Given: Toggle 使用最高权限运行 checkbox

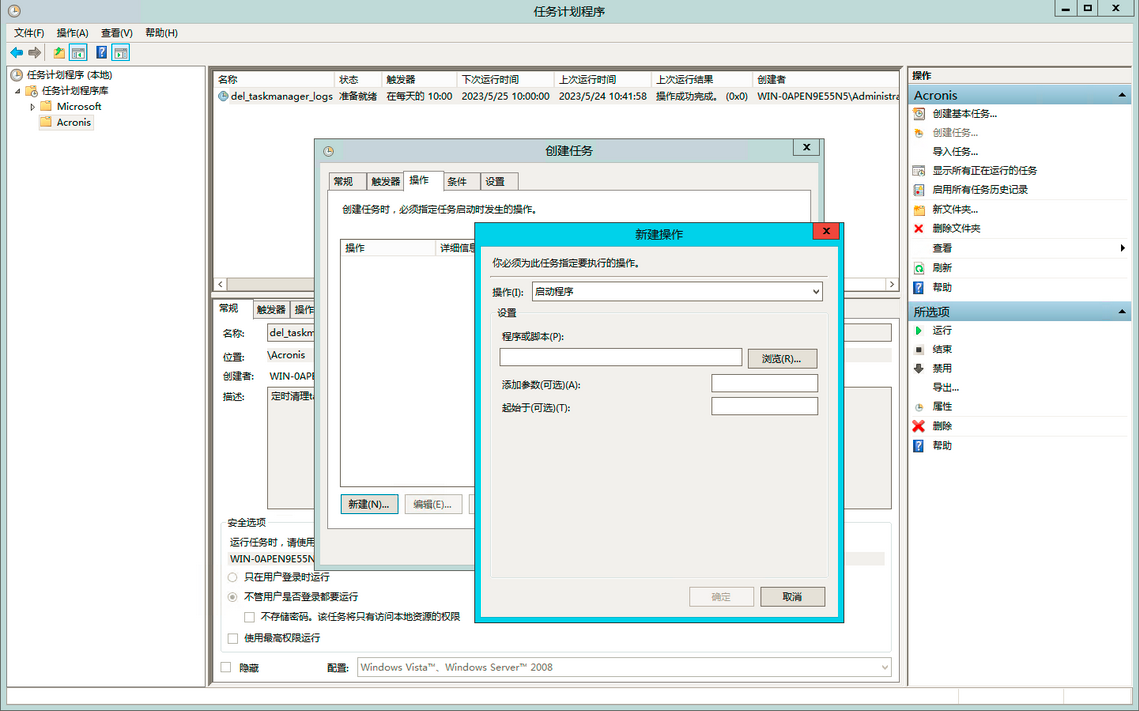Looking at the screenshot, I should 232,638.
